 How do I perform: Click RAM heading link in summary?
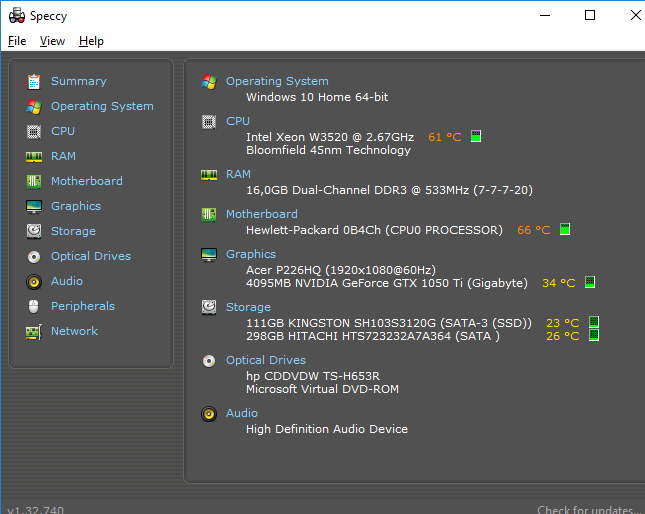point(238,174)
